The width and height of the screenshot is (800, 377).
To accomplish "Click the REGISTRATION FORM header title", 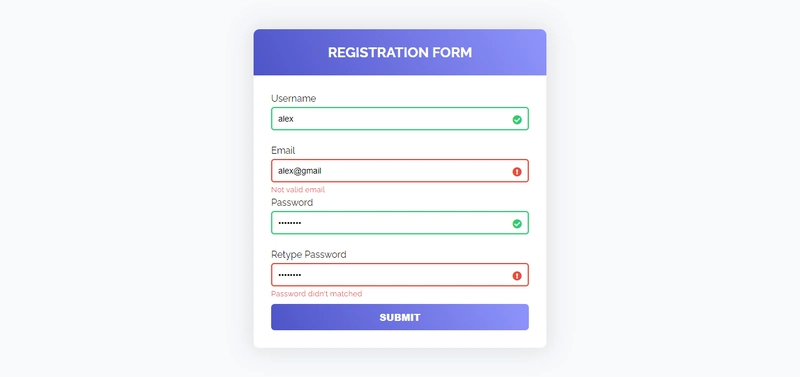I will 399,53.
